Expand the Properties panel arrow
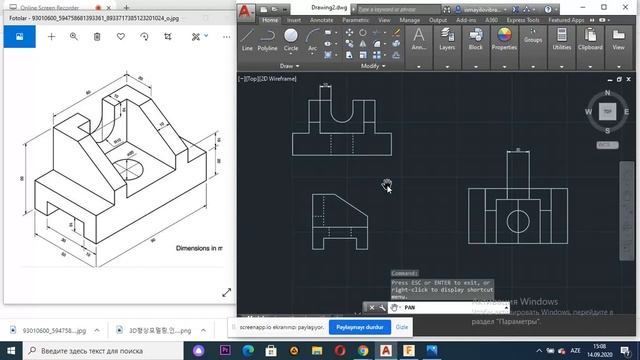640x360 pixels. (x=504, y=67)
